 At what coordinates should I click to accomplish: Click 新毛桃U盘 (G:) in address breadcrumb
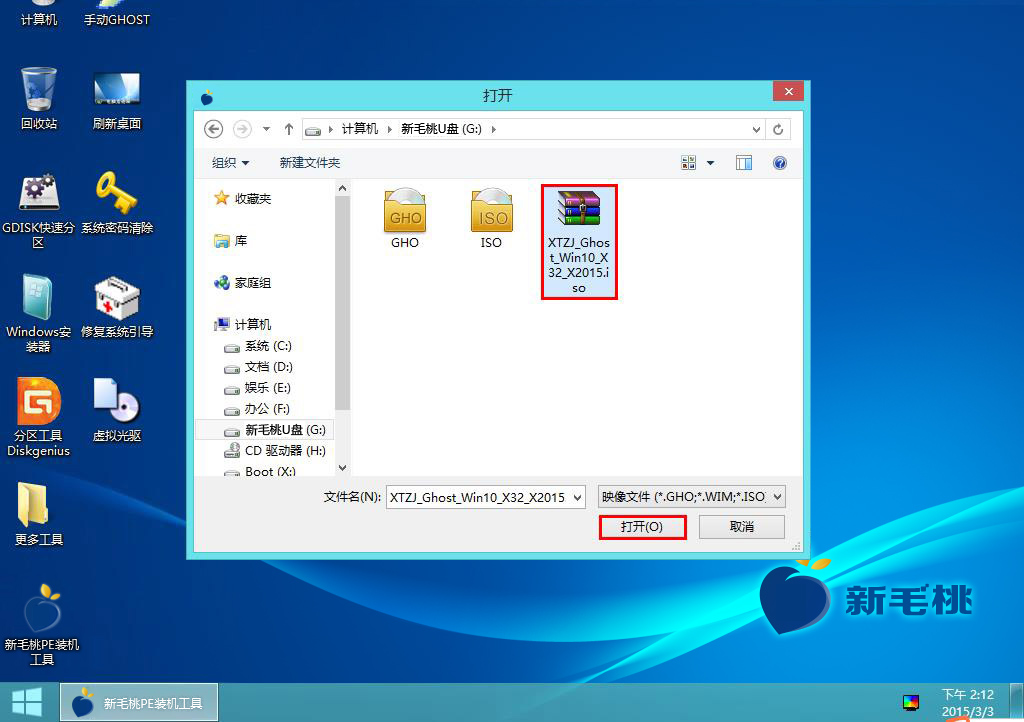pos(441,129)
